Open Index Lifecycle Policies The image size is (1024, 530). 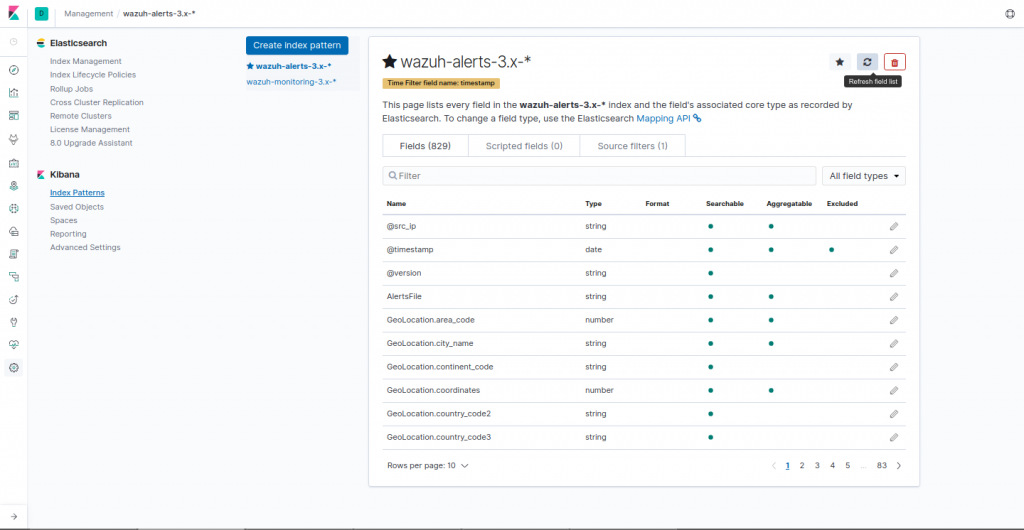93,75
